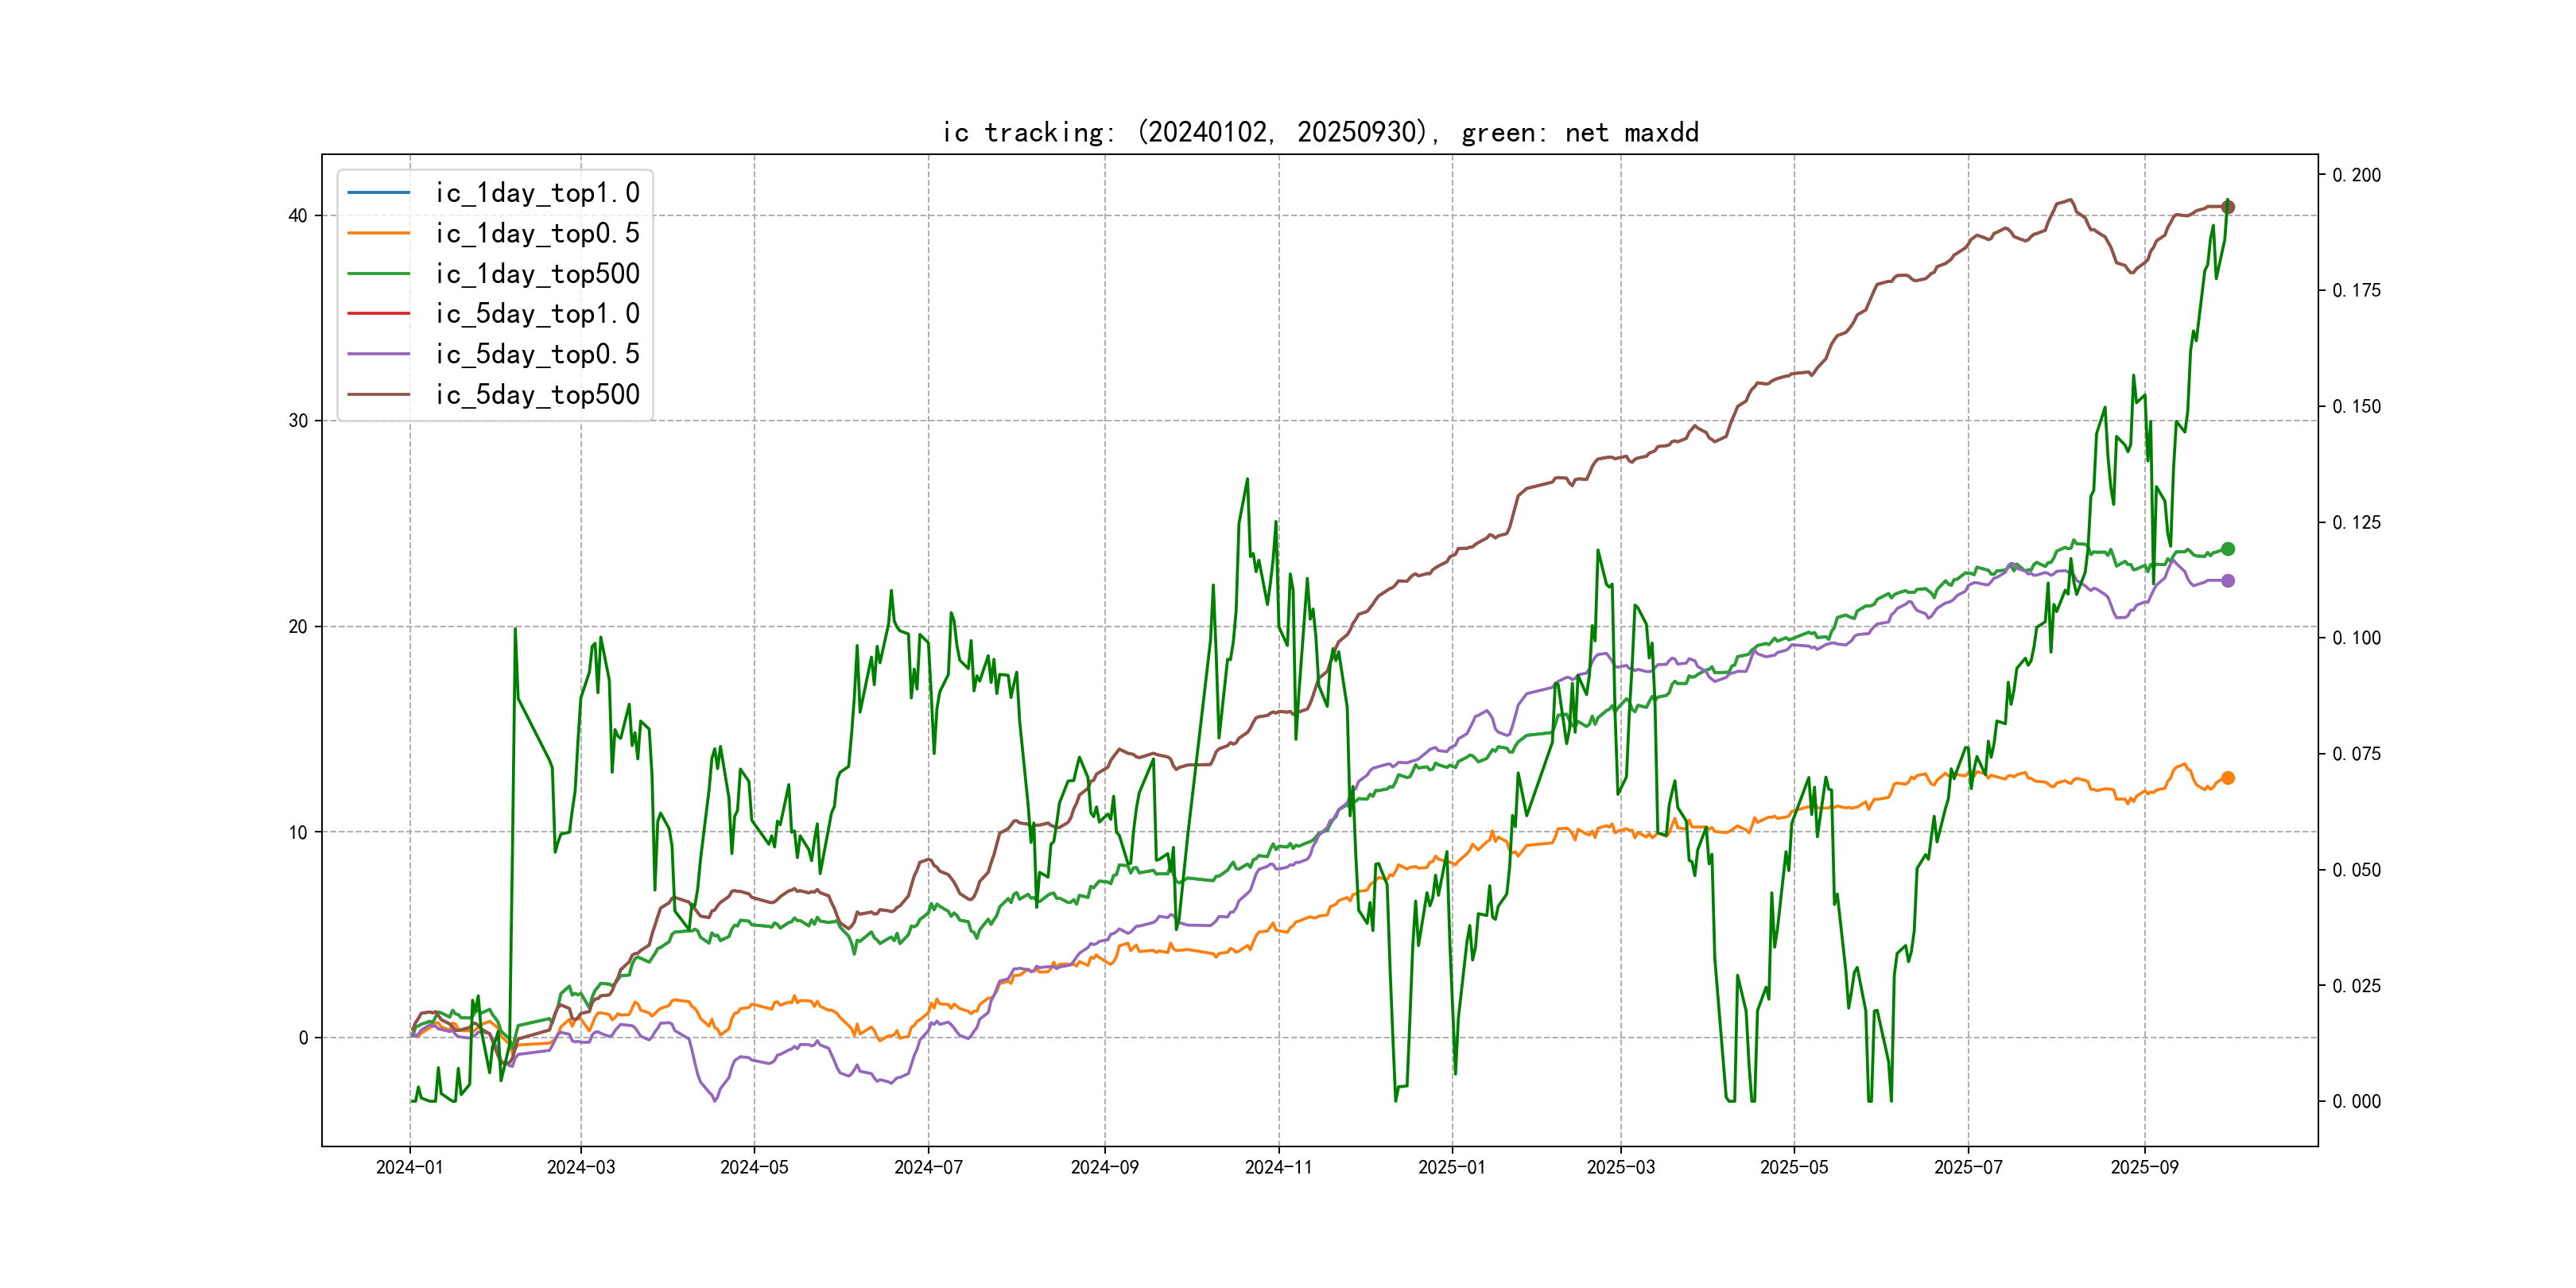The width and height of the screenshot is (2576, 1288).
Task: Click the ic_1day_top0.5 legend label
Action: pyautogui.click(x=537, y=233)
